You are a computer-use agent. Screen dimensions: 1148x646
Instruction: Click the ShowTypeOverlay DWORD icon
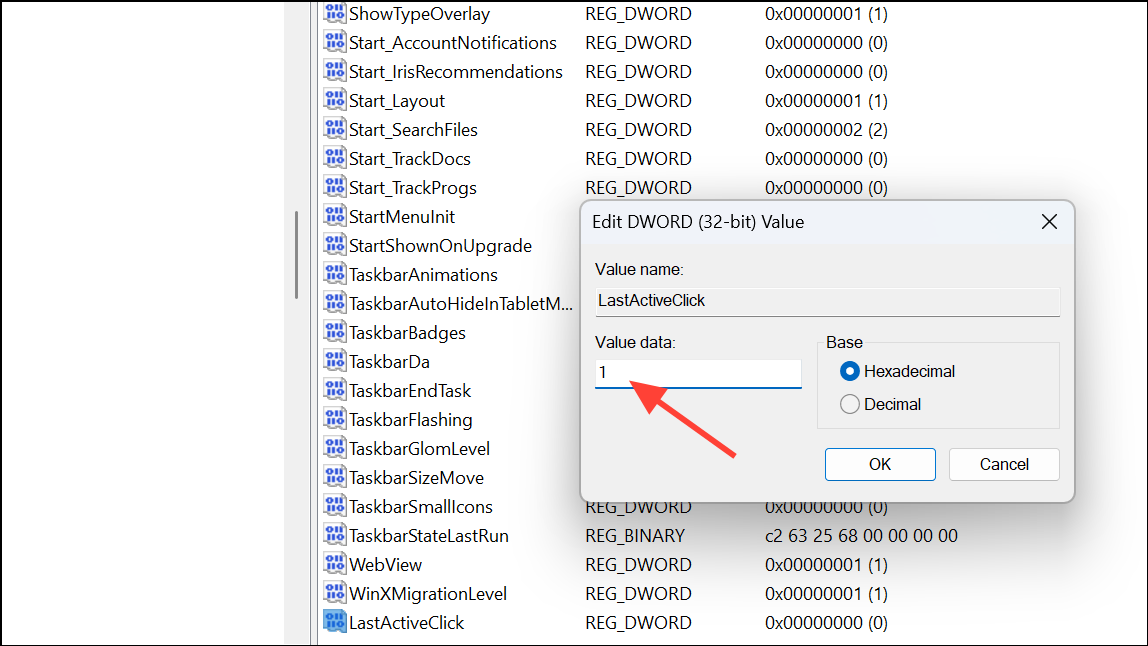pyautogui.click(x=334, y=14)
